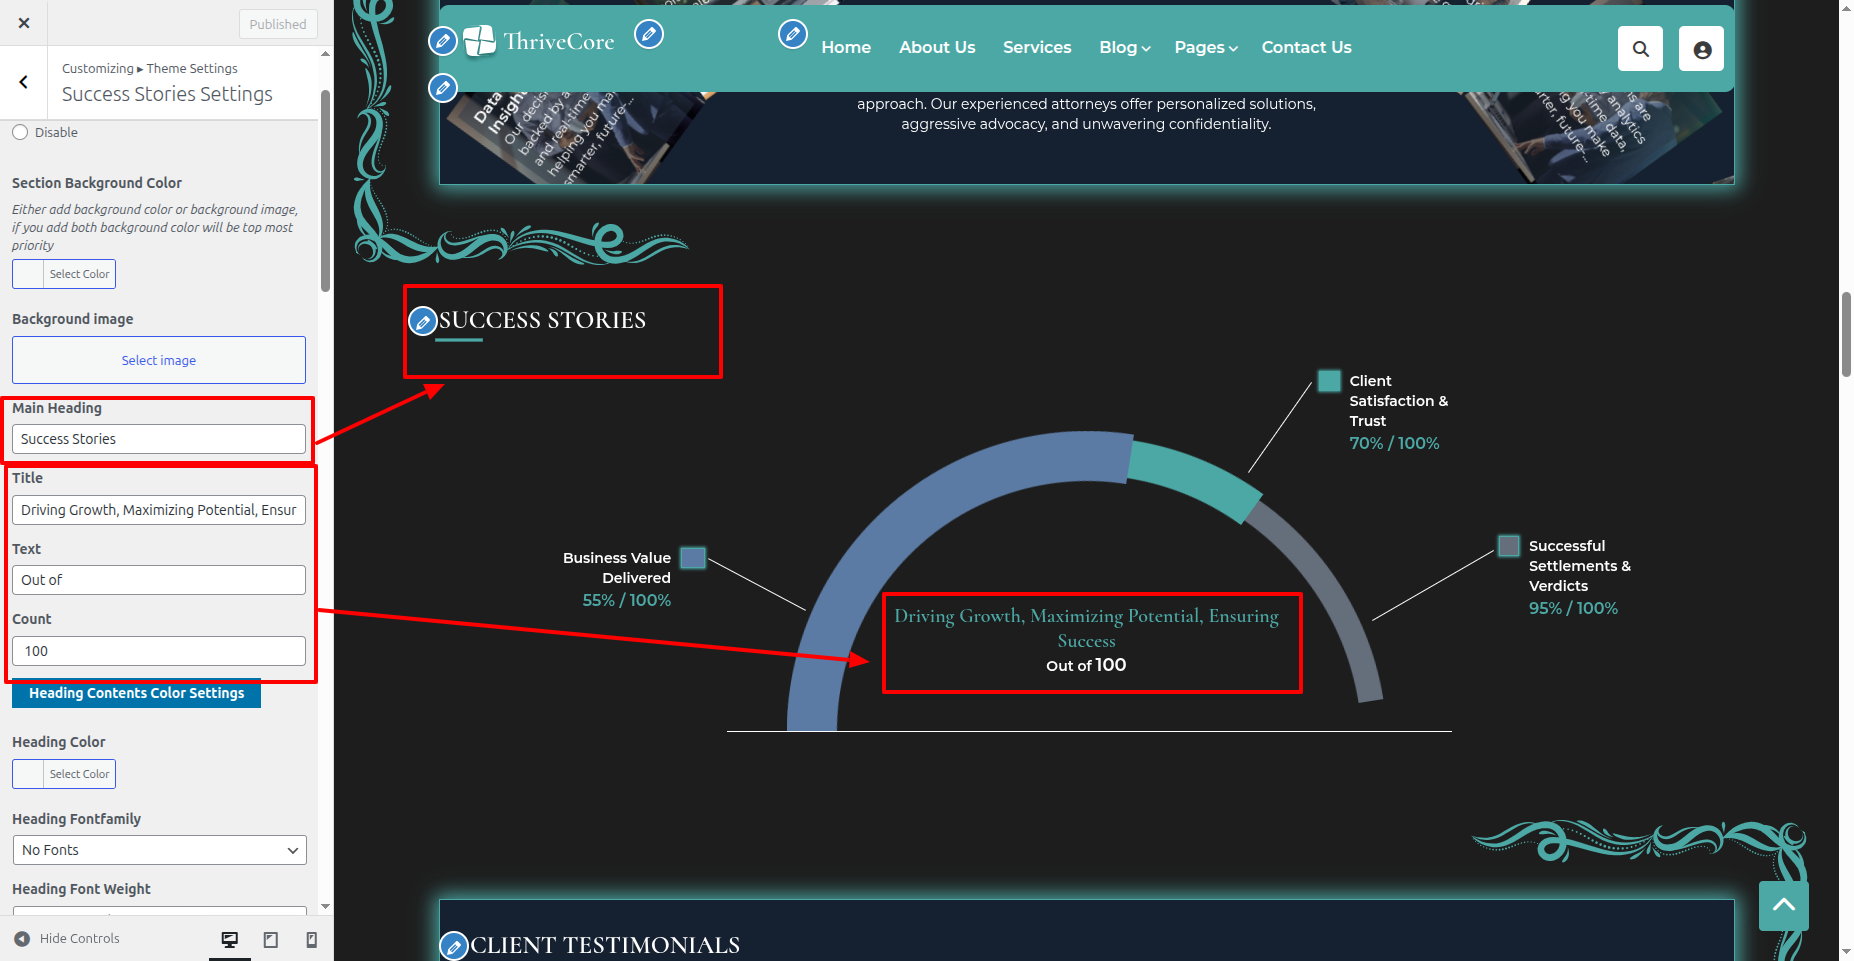This screenshot has height=961, width=1854.
Task: Open the About Us menu item
Action: pyautogui.click(x=936, y=47)
